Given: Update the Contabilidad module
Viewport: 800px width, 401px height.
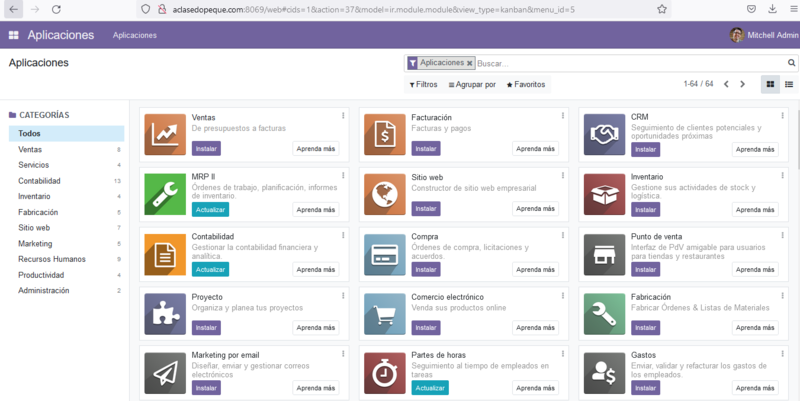Looking at the screenshot, I should [210, 269].
